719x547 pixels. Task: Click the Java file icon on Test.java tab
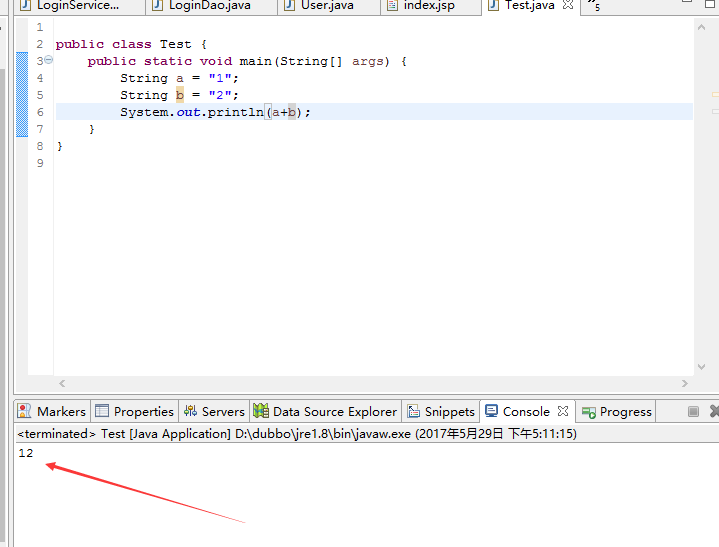click(x=494, y=6)
